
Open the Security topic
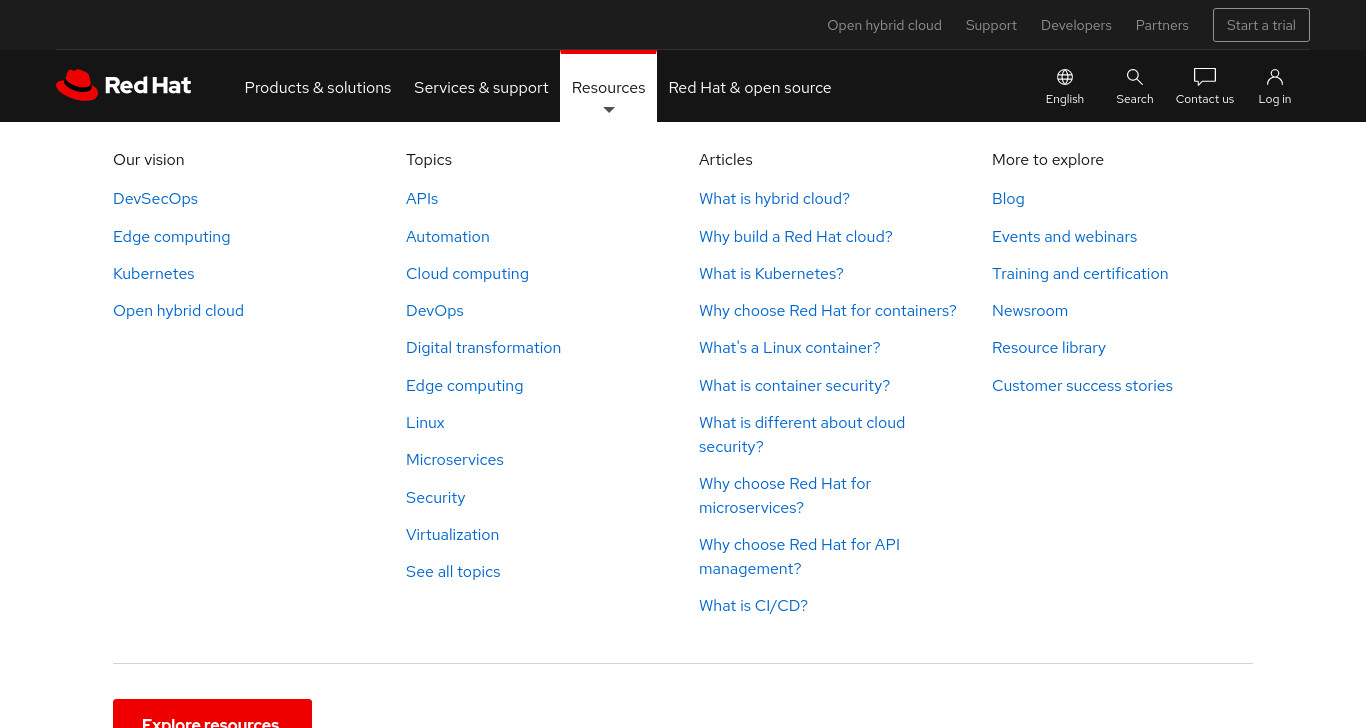pos(435,498)
